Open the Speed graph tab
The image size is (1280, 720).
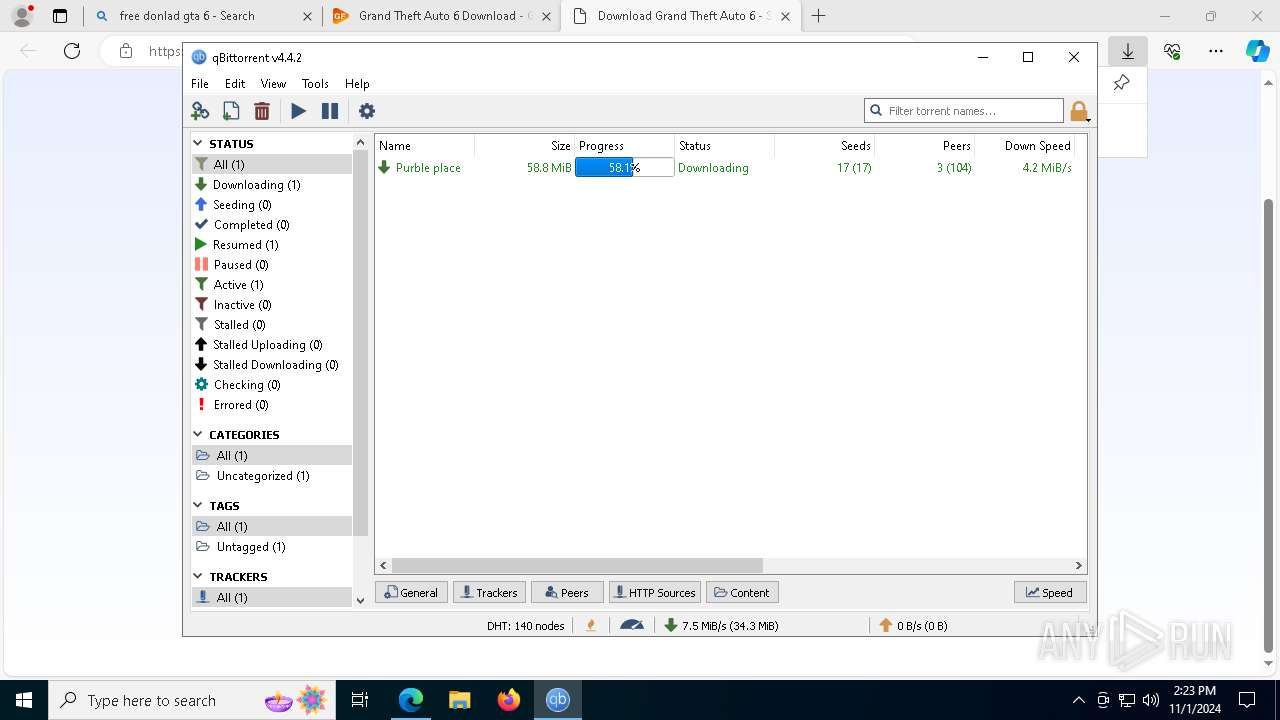pos(1050,592)
